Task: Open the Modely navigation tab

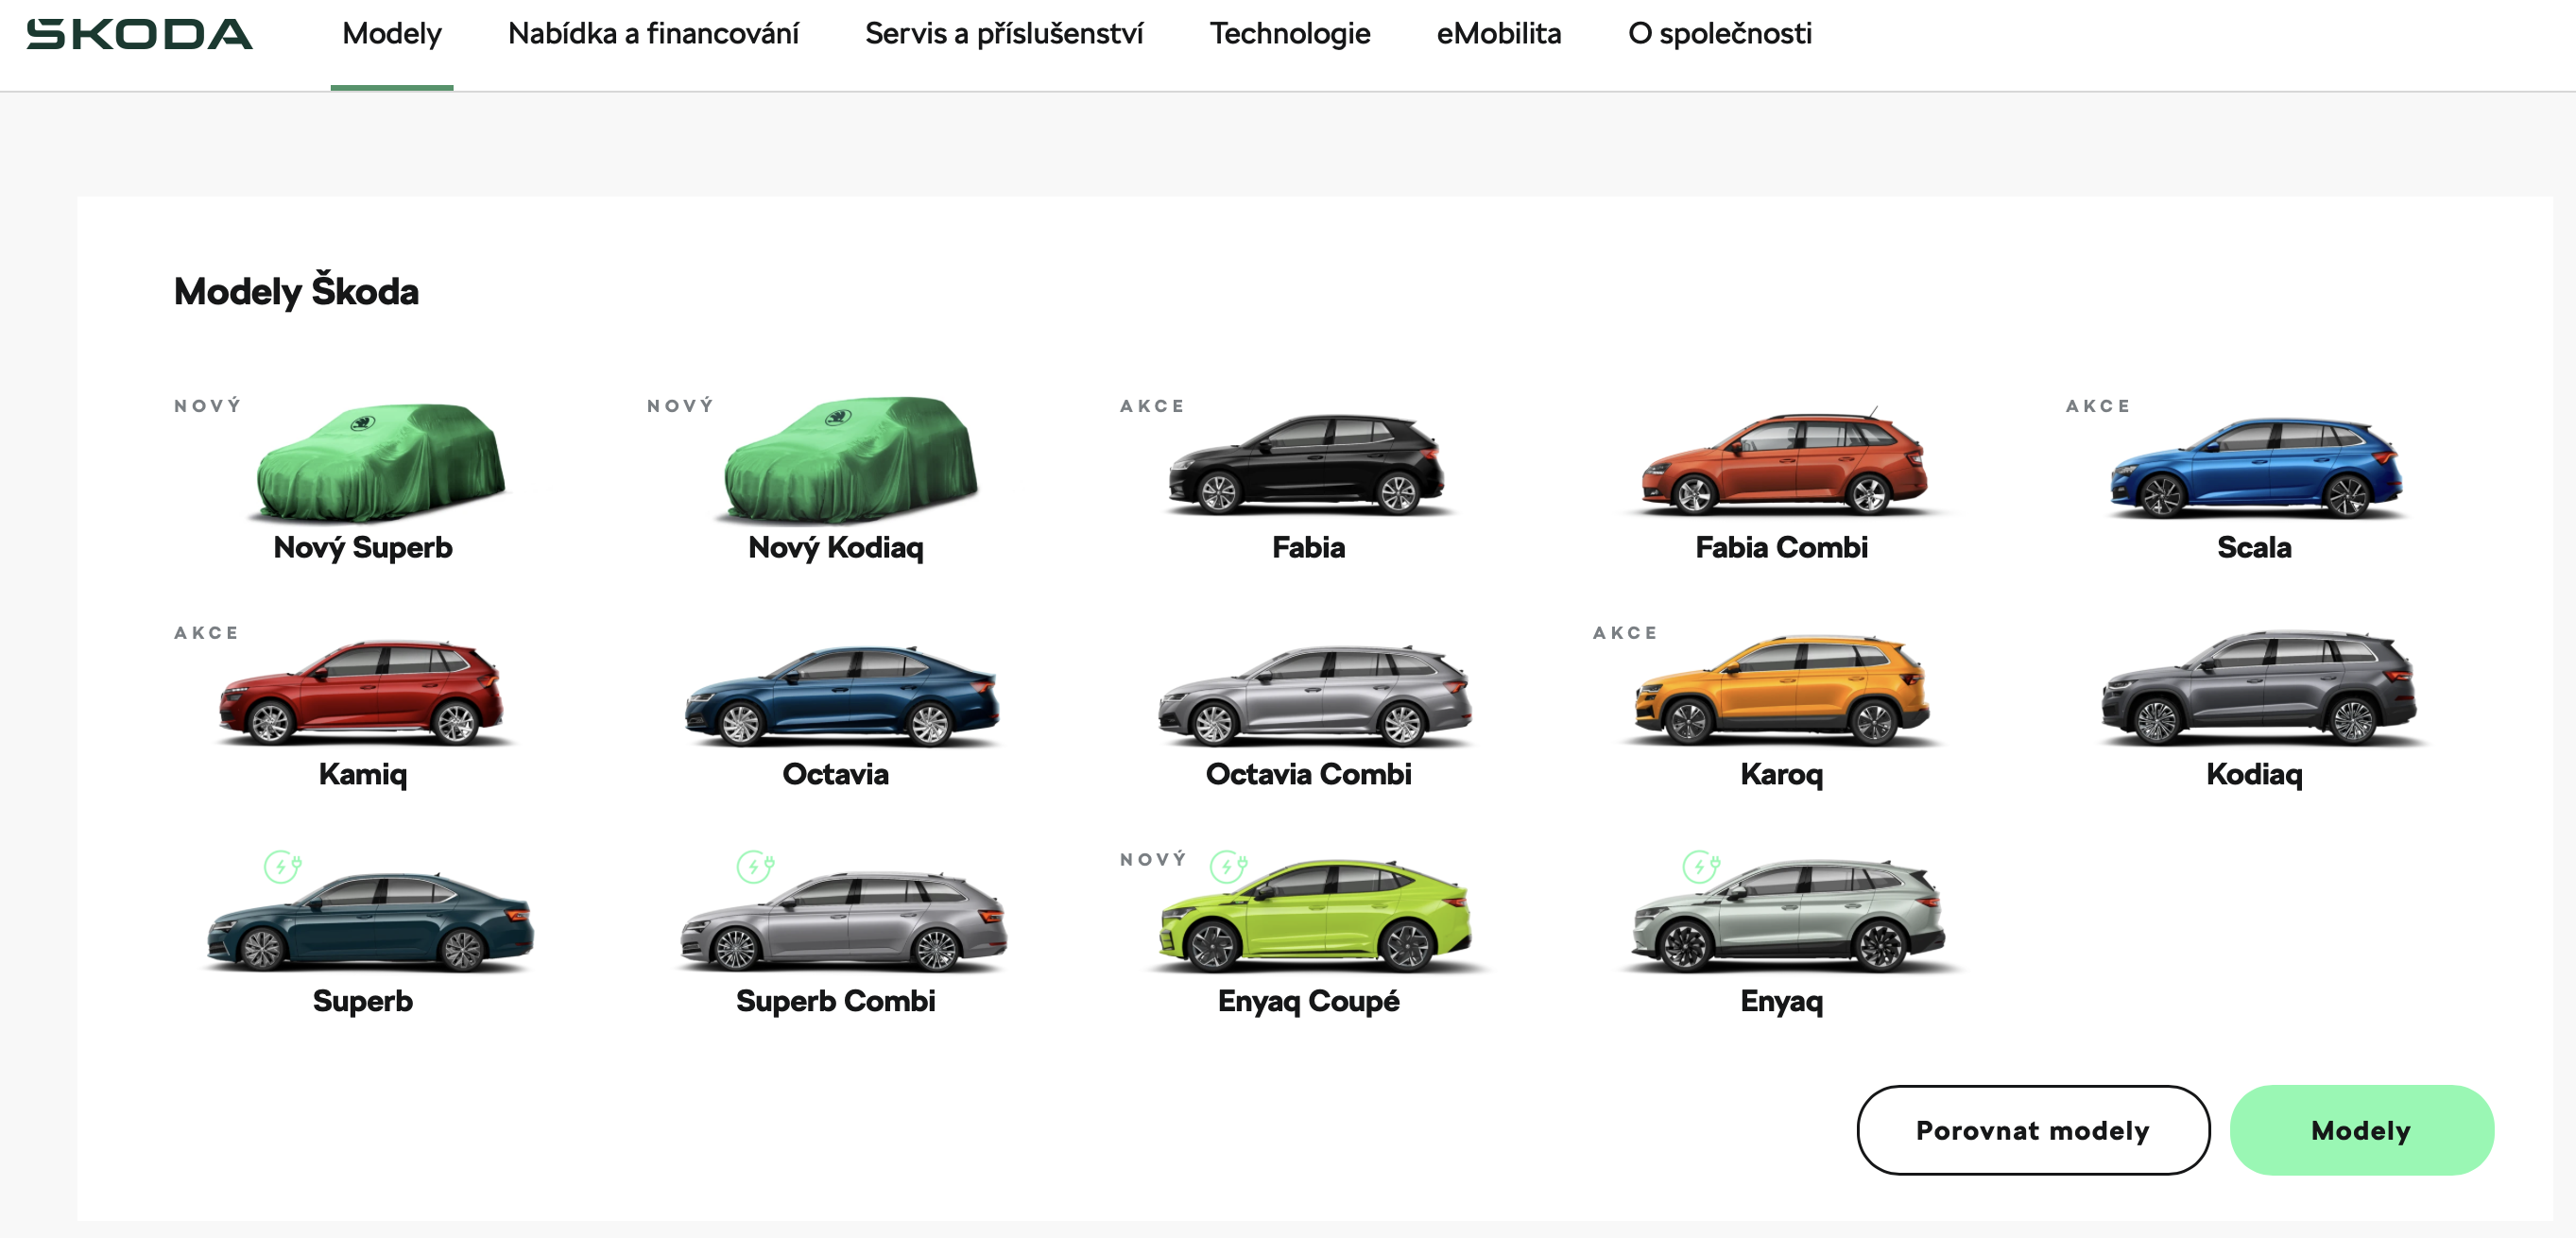Action: (x=392, y=34)
